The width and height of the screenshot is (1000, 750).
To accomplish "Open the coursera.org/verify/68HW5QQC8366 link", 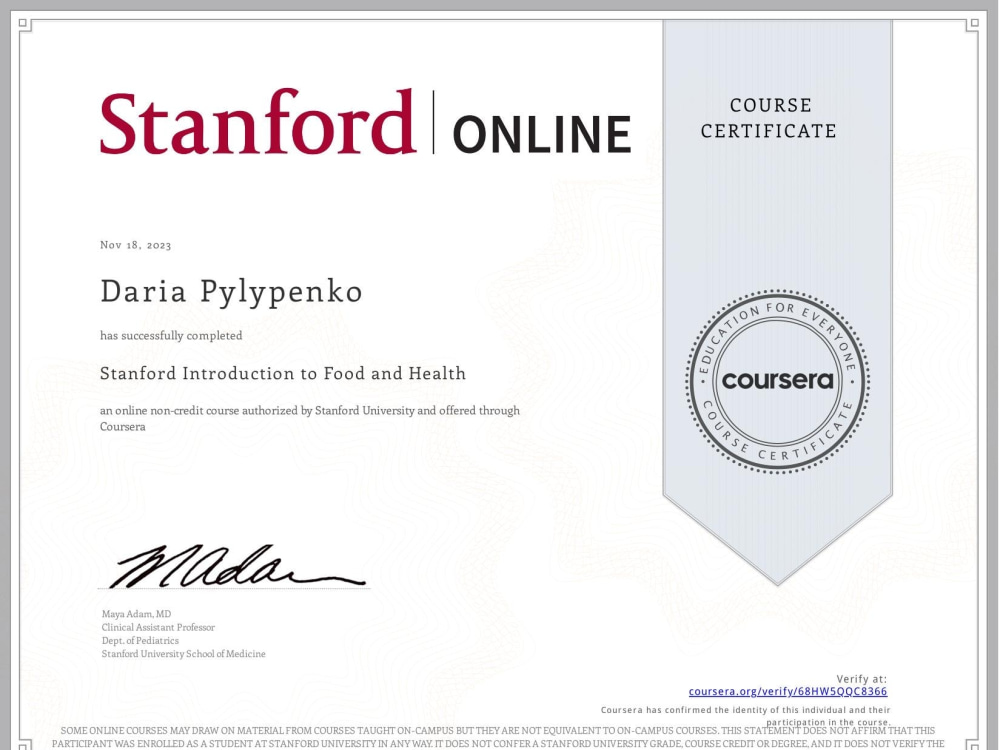I will pos(788,691).
